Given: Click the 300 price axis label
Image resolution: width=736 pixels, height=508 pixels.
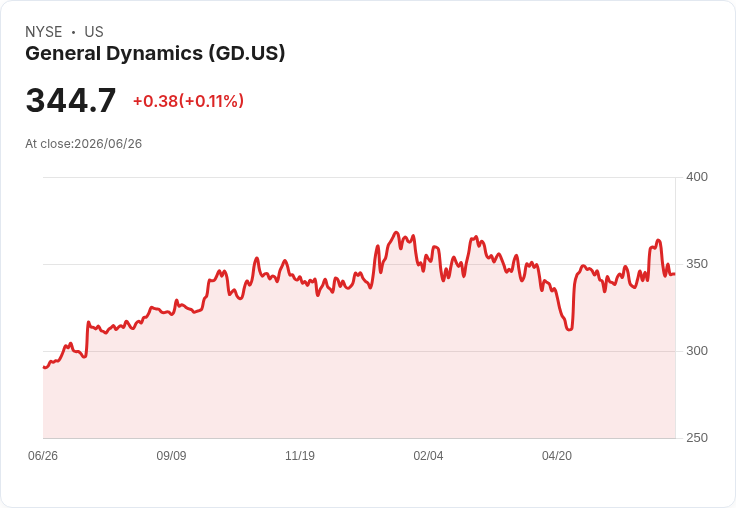Looking at the screenshot, I should tap(697, 351).
